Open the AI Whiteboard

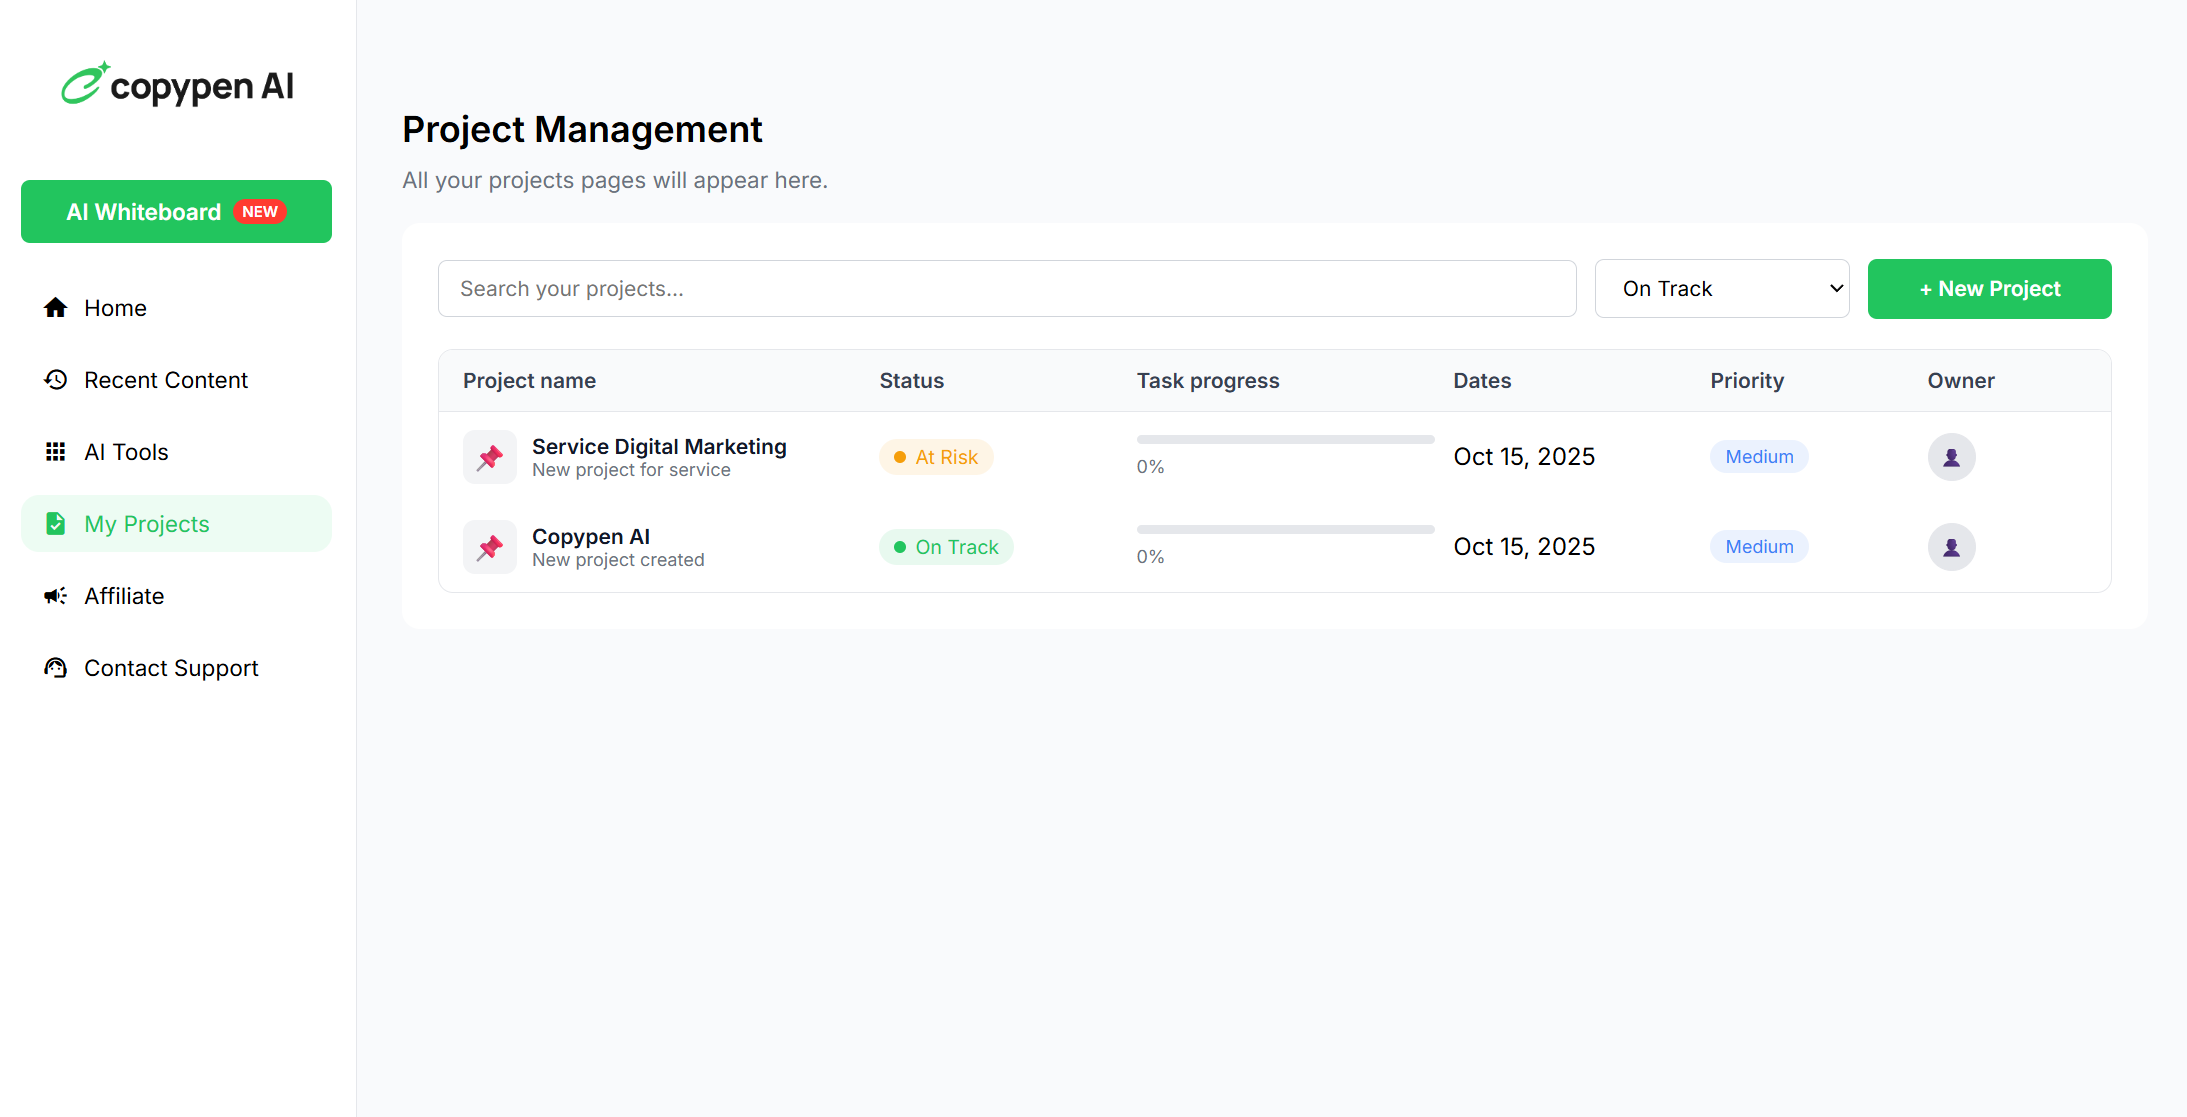pos(176,211)
